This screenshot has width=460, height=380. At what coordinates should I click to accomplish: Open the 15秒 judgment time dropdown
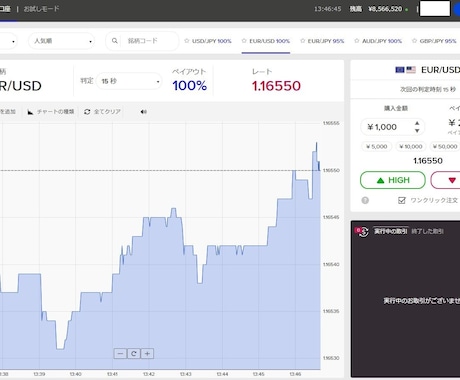129,81
